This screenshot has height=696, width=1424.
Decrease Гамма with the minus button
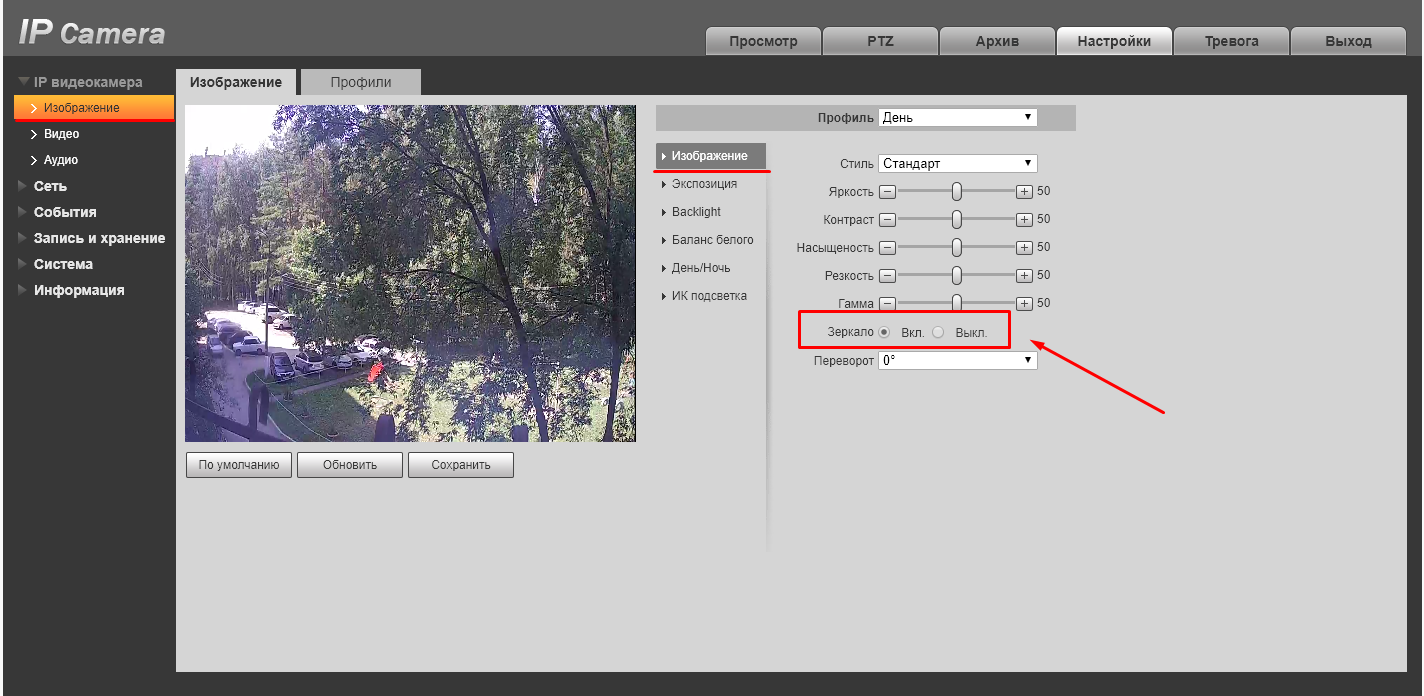click(886, 303)
